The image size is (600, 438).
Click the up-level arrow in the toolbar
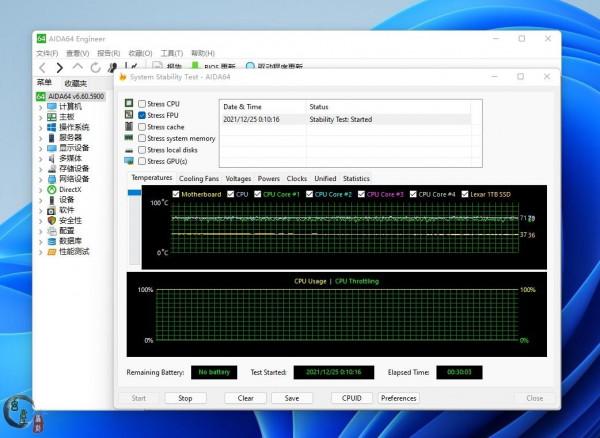(78, 68)
